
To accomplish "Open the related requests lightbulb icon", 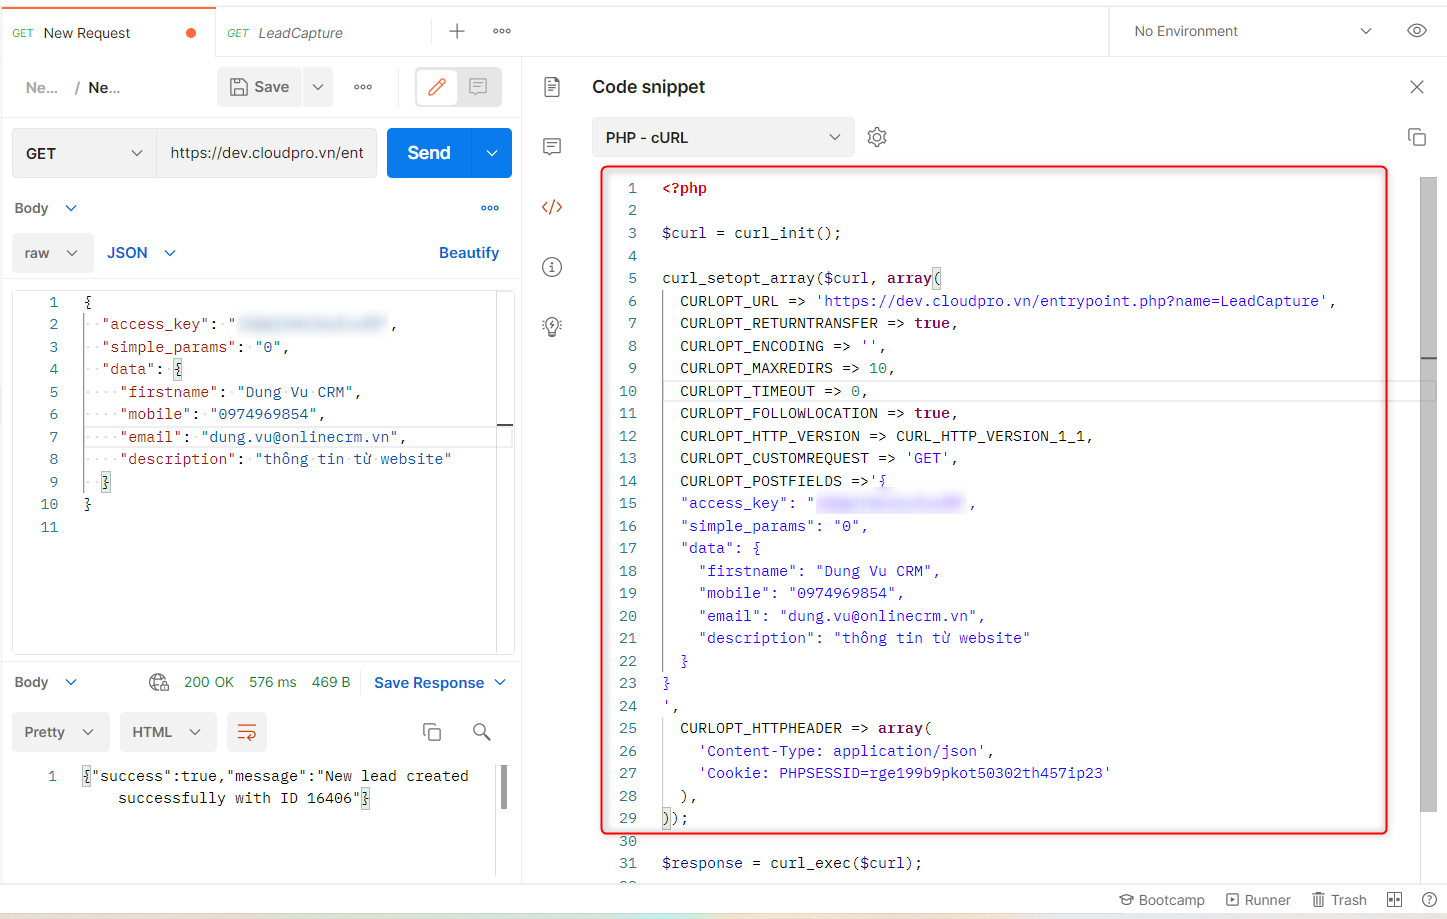I will pyautogui.click(x=552, y=327).
